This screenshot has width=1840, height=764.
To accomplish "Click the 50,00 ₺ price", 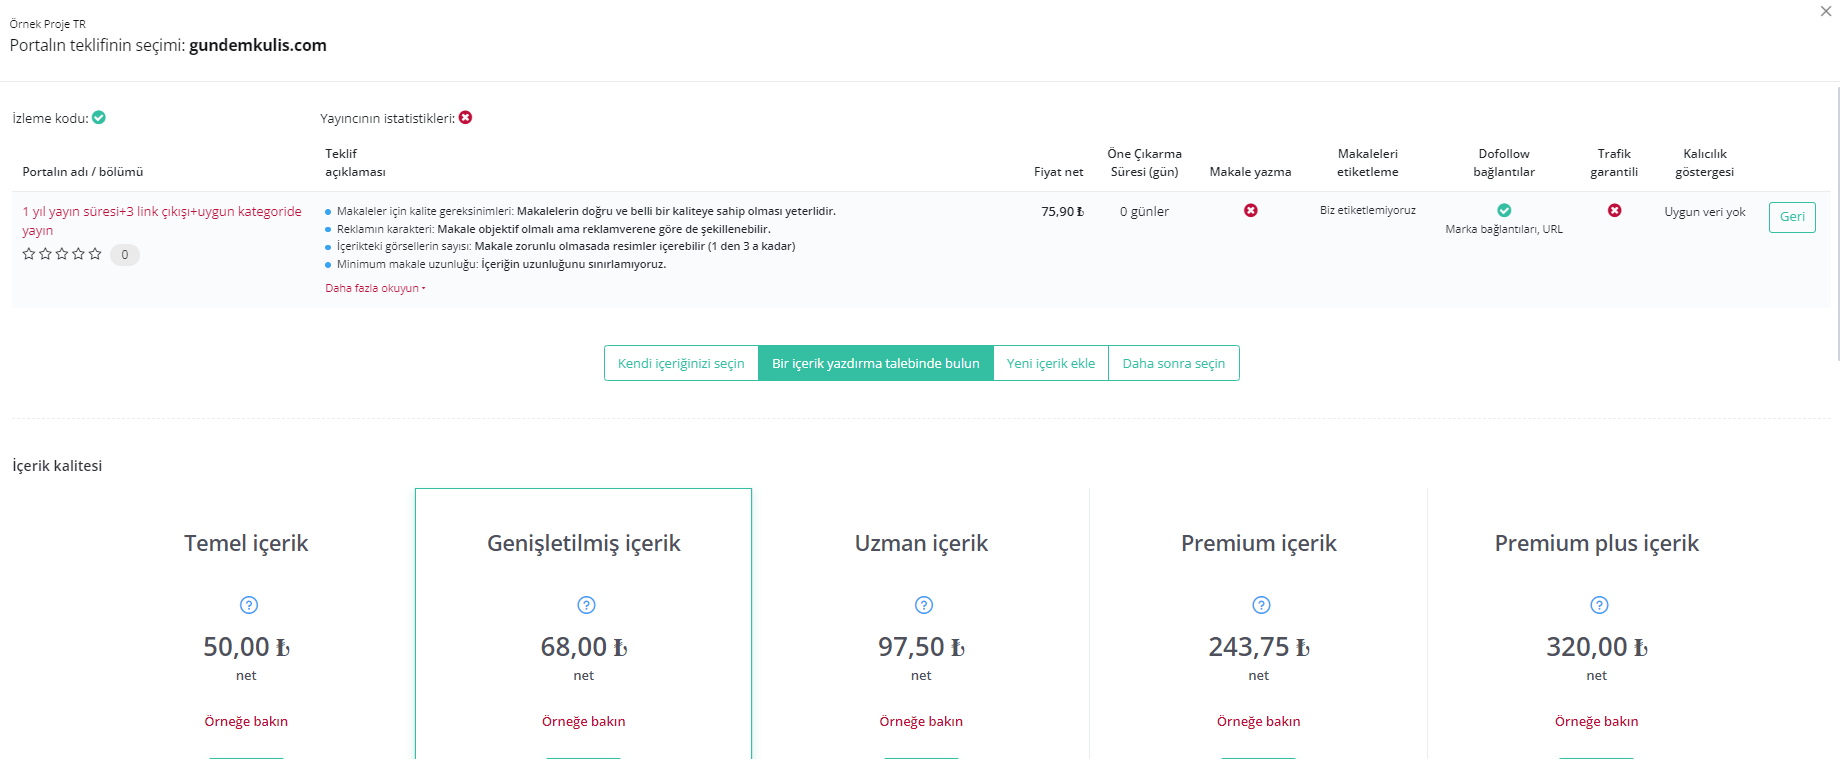I will [246, 647].
